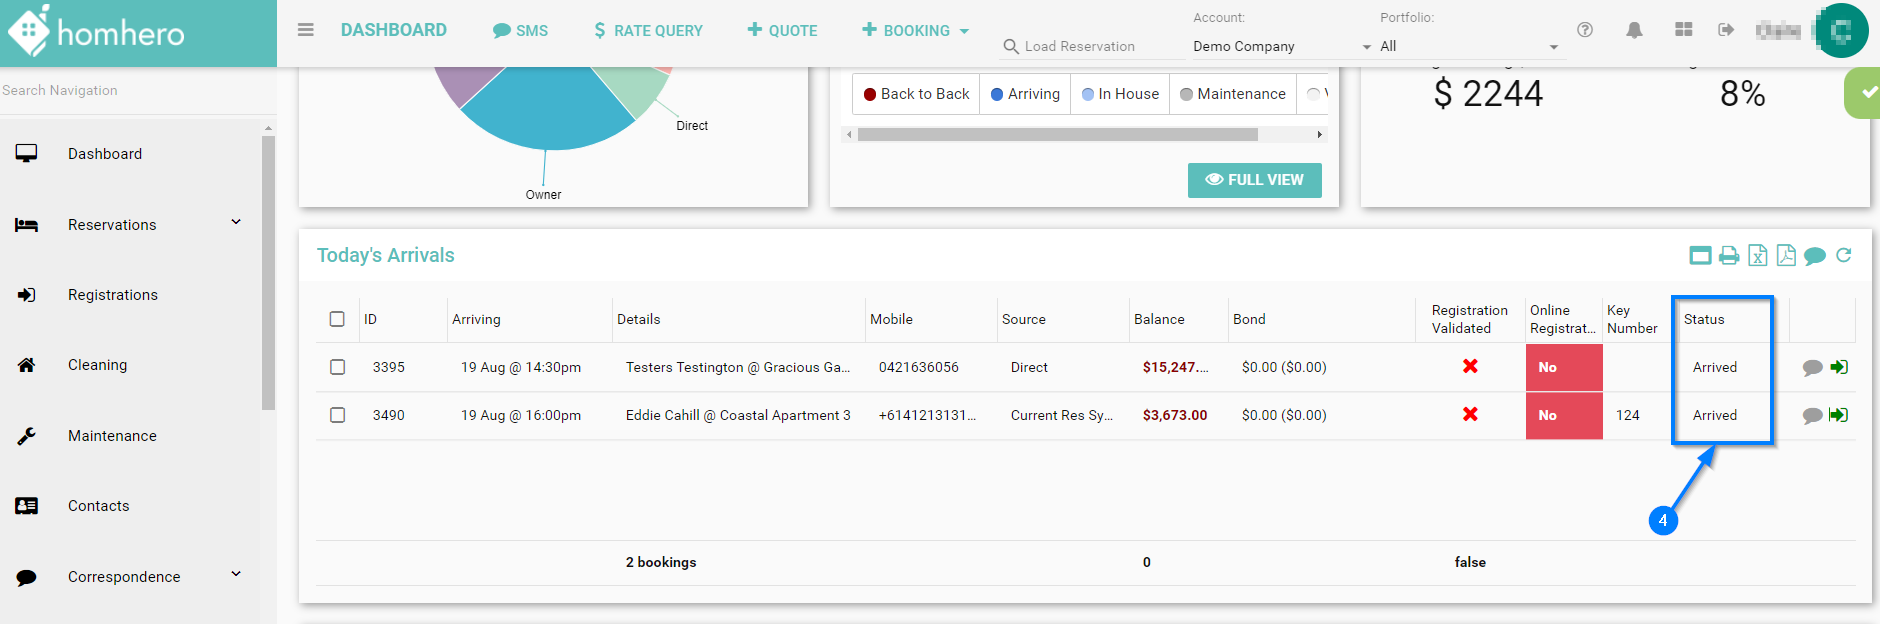Refresh Today's Arrivals table
Image resolution: width=1880 pixels, height=624 pixels.
point(1844,256)
